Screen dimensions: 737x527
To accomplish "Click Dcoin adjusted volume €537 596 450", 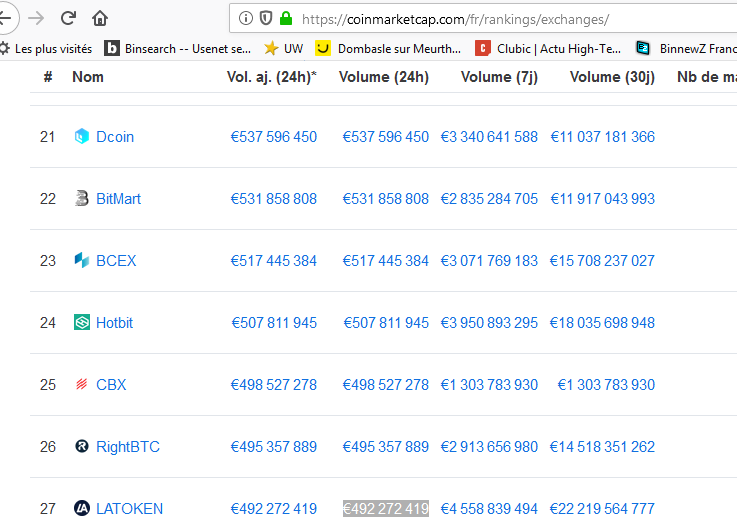I will [274, 137].
